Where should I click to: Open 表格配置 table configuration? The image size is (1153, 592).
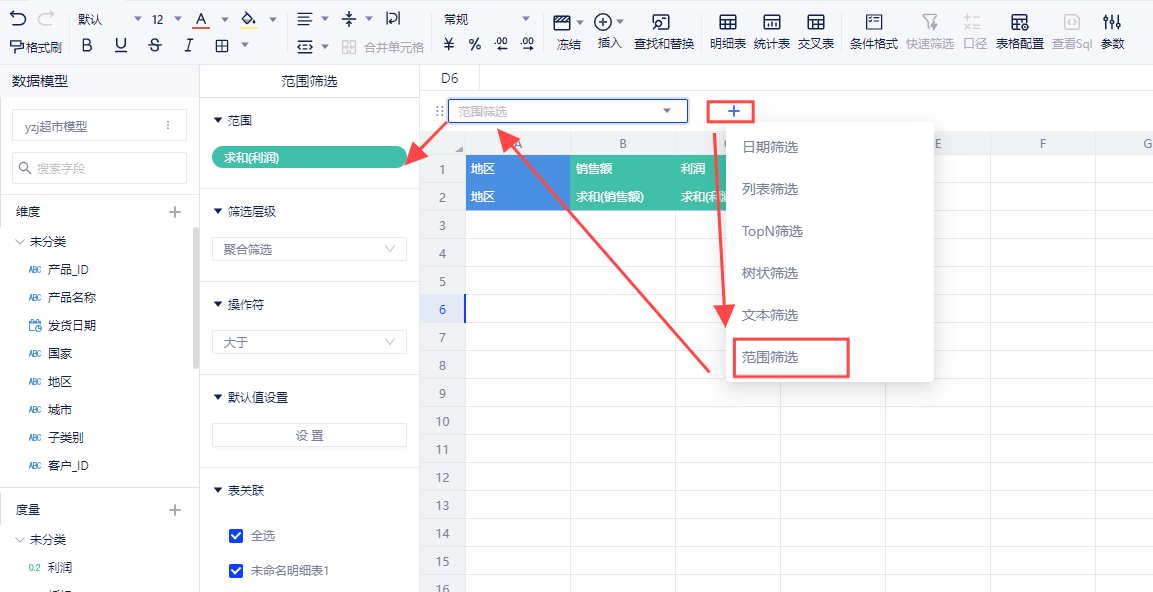tap(1019, 32)
